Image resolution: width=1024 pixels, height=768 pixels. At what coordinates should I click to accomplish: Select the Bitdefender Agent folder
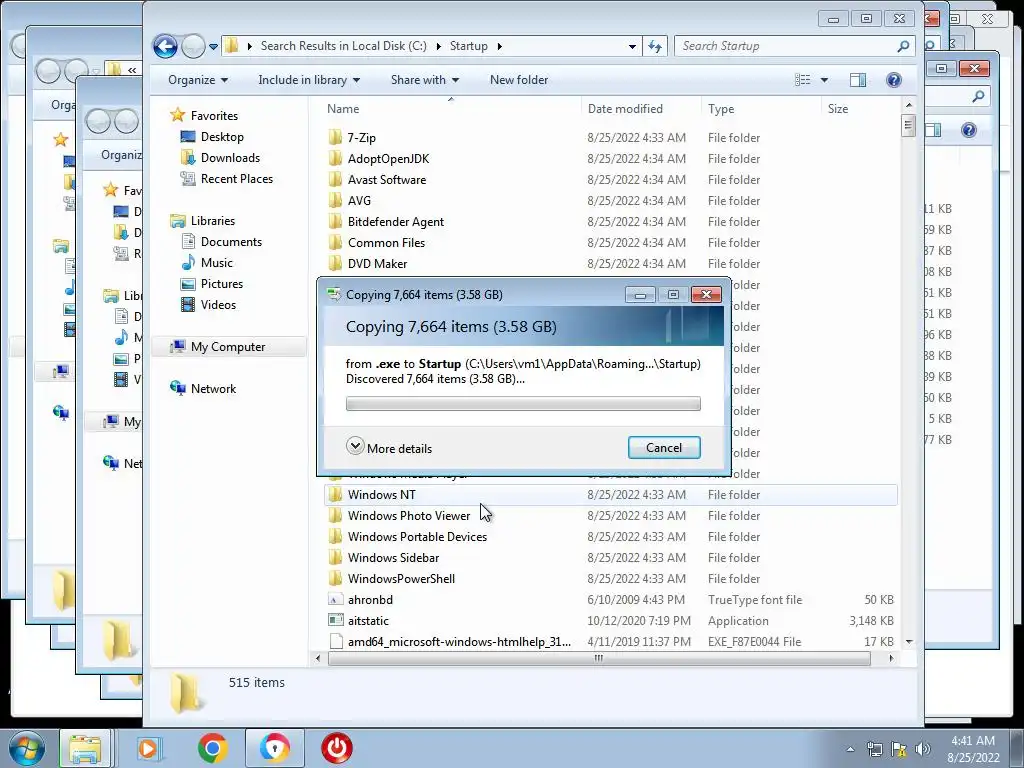[396, 221]
